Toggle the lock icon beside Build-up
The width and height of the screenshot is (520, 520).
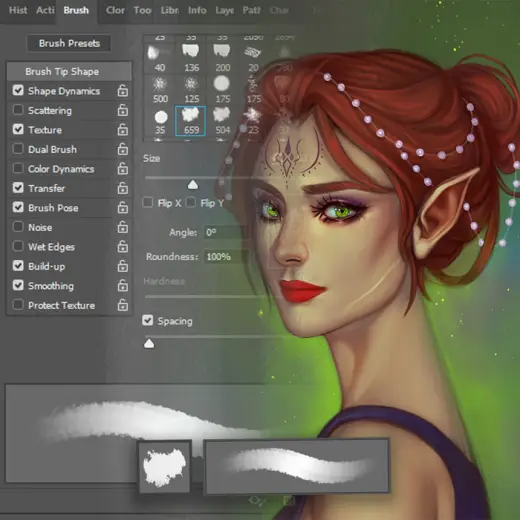click(123, 266)
